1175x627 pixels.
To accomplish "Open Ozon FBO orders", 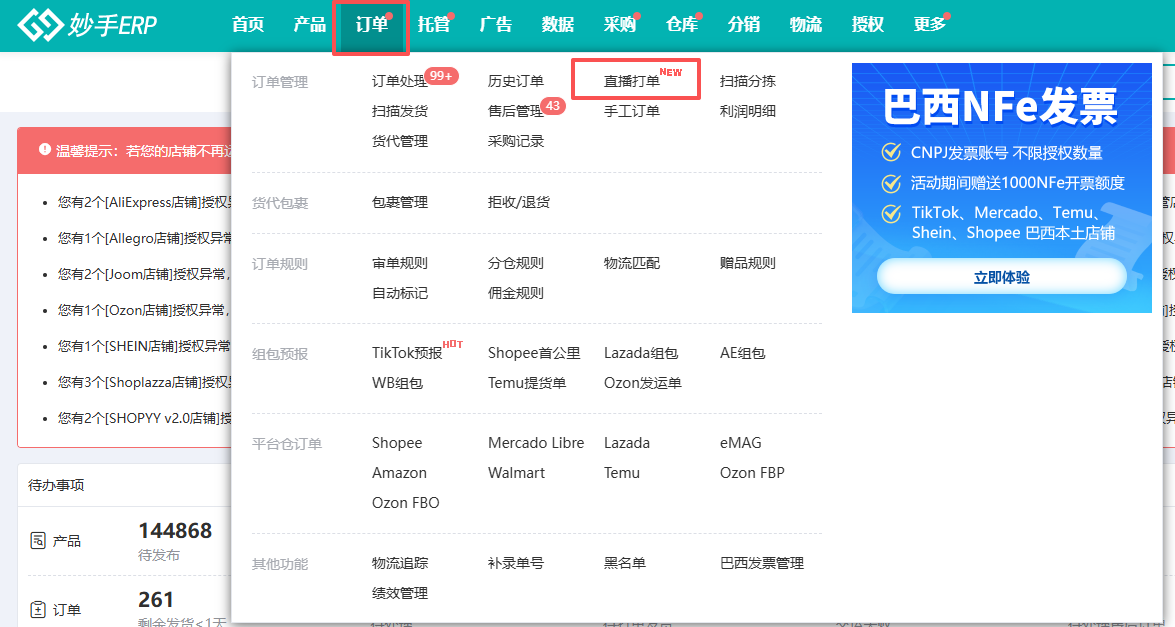I will (405, 503).
